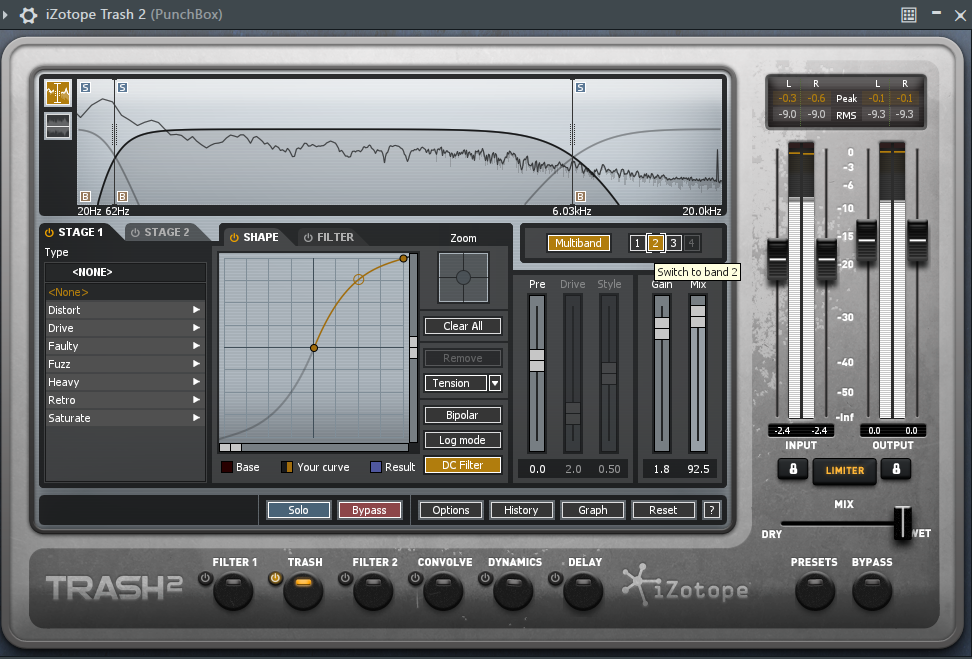Toggle Log mode for the curve
The height and width of the screenshot is (659, 972).
pos(462,440)
